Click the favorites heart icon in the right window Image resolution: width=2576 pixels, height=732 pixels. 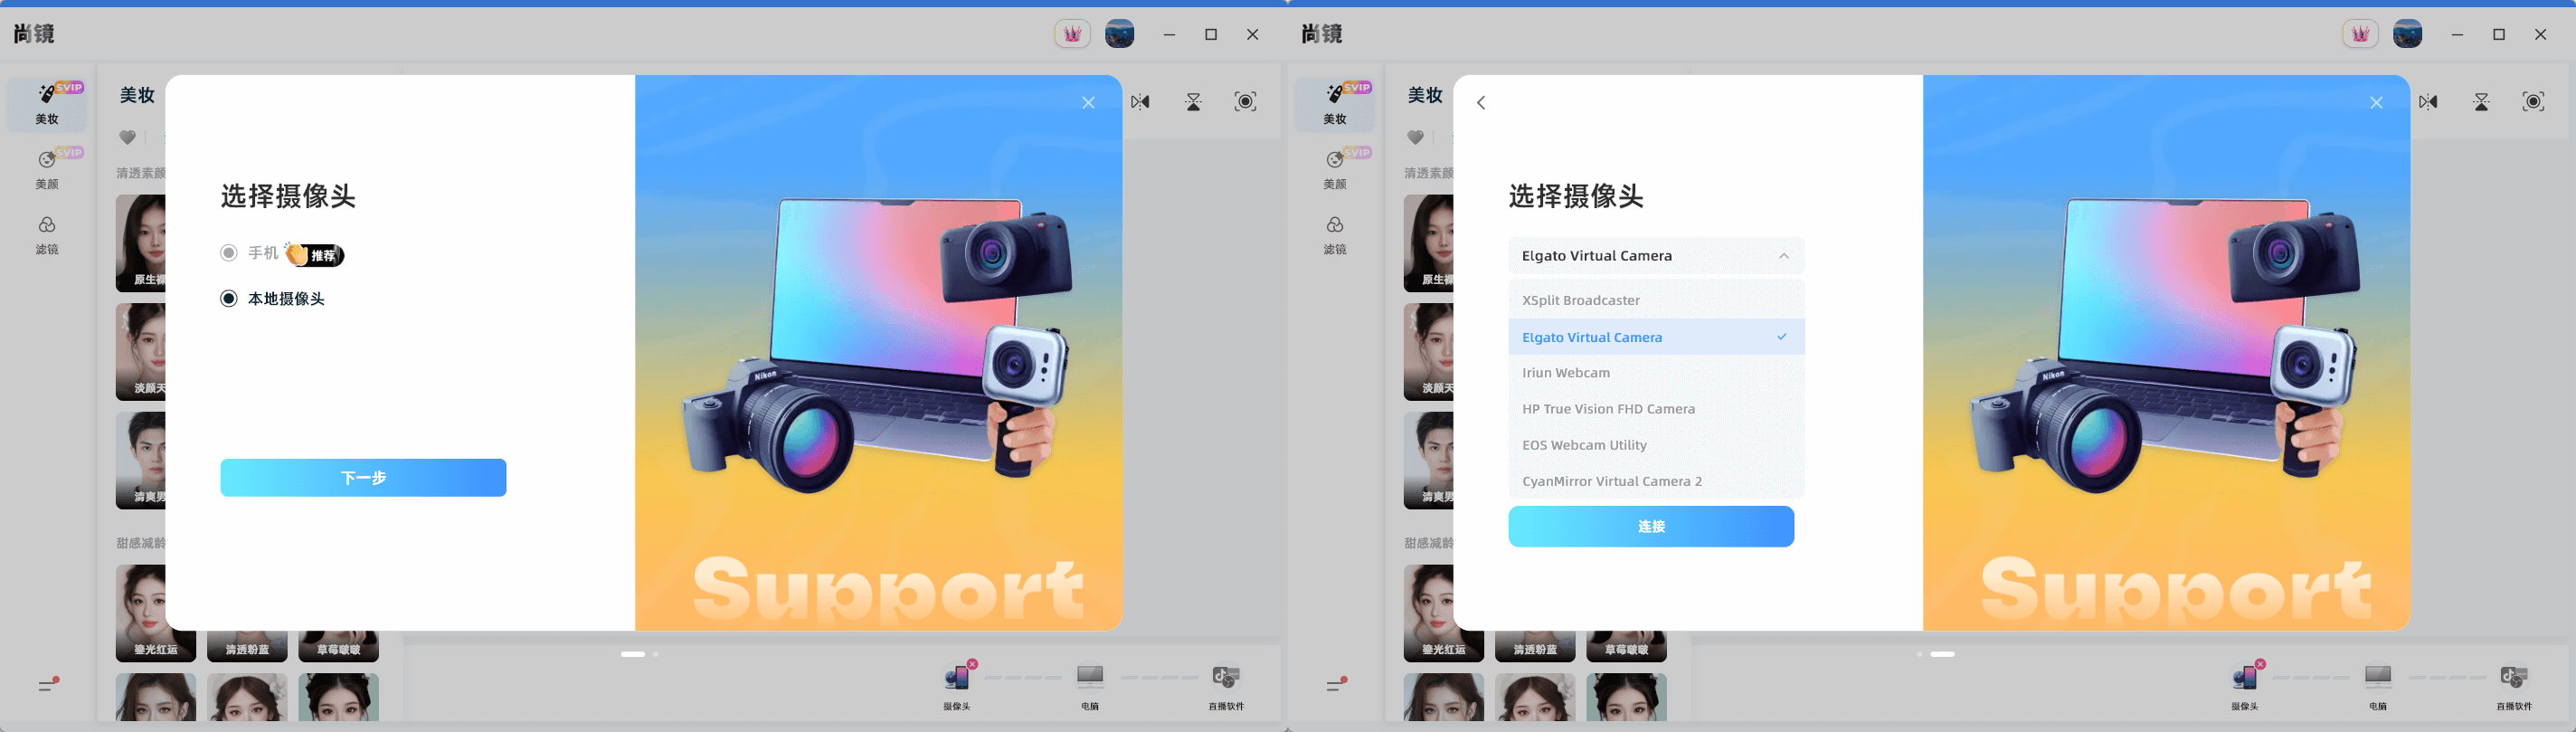pyautogui.click(x=1415, y=138)
